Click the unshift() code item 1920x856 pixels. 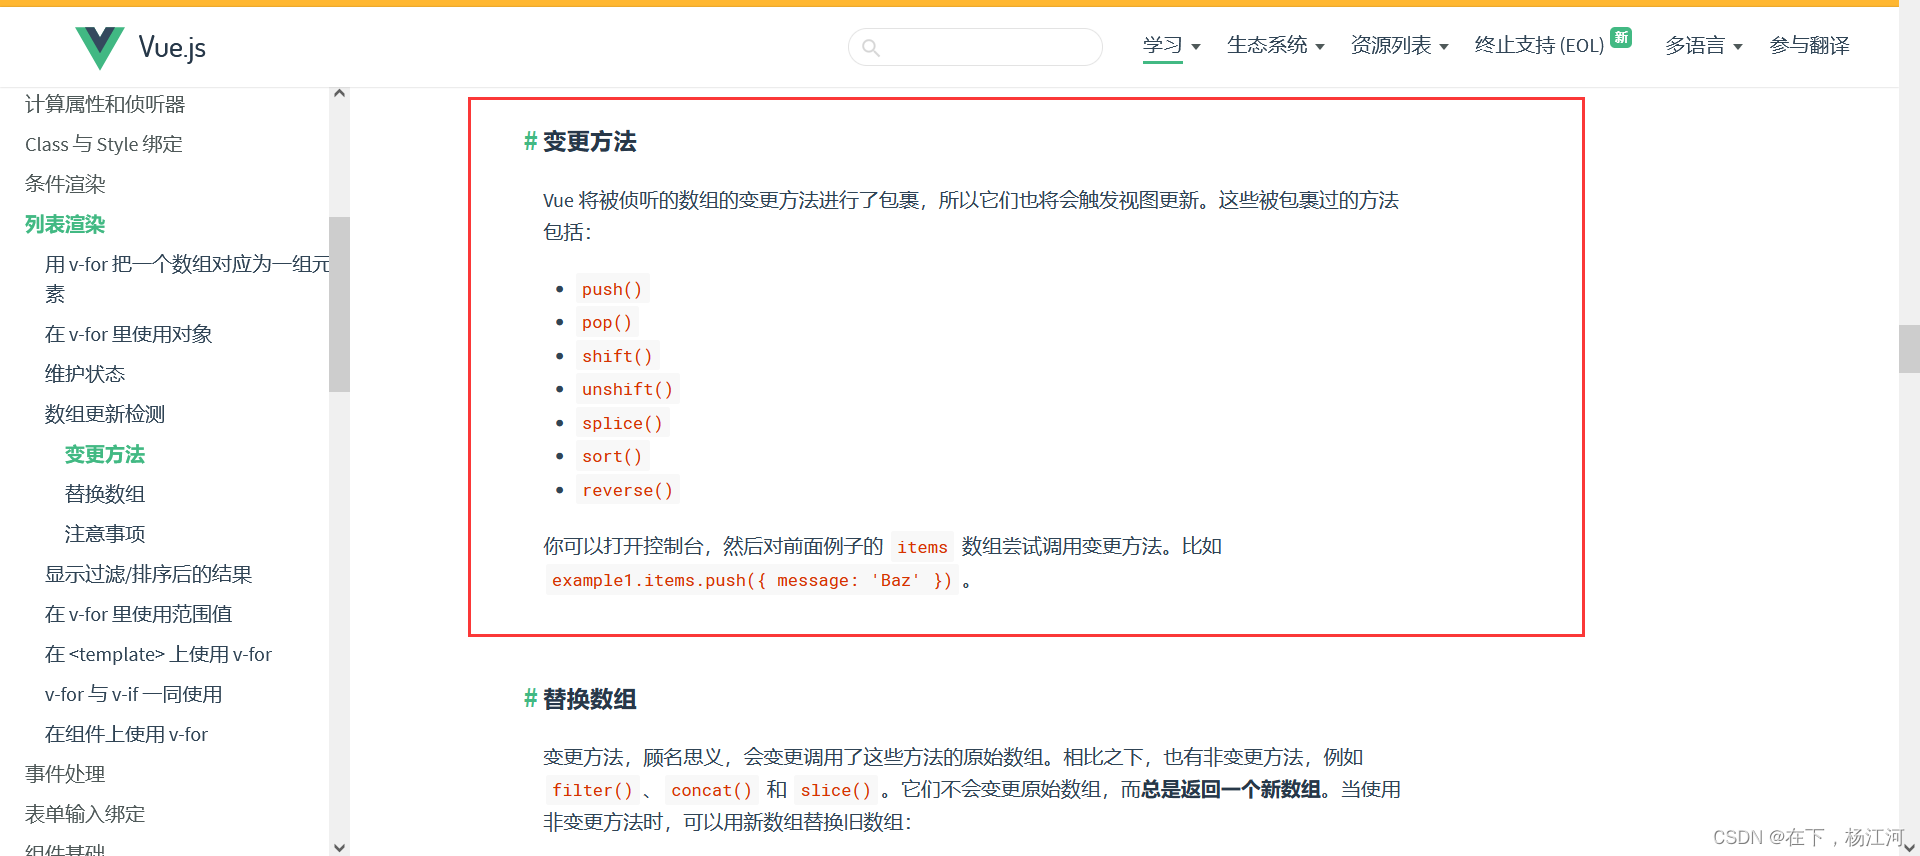[627, 389]
